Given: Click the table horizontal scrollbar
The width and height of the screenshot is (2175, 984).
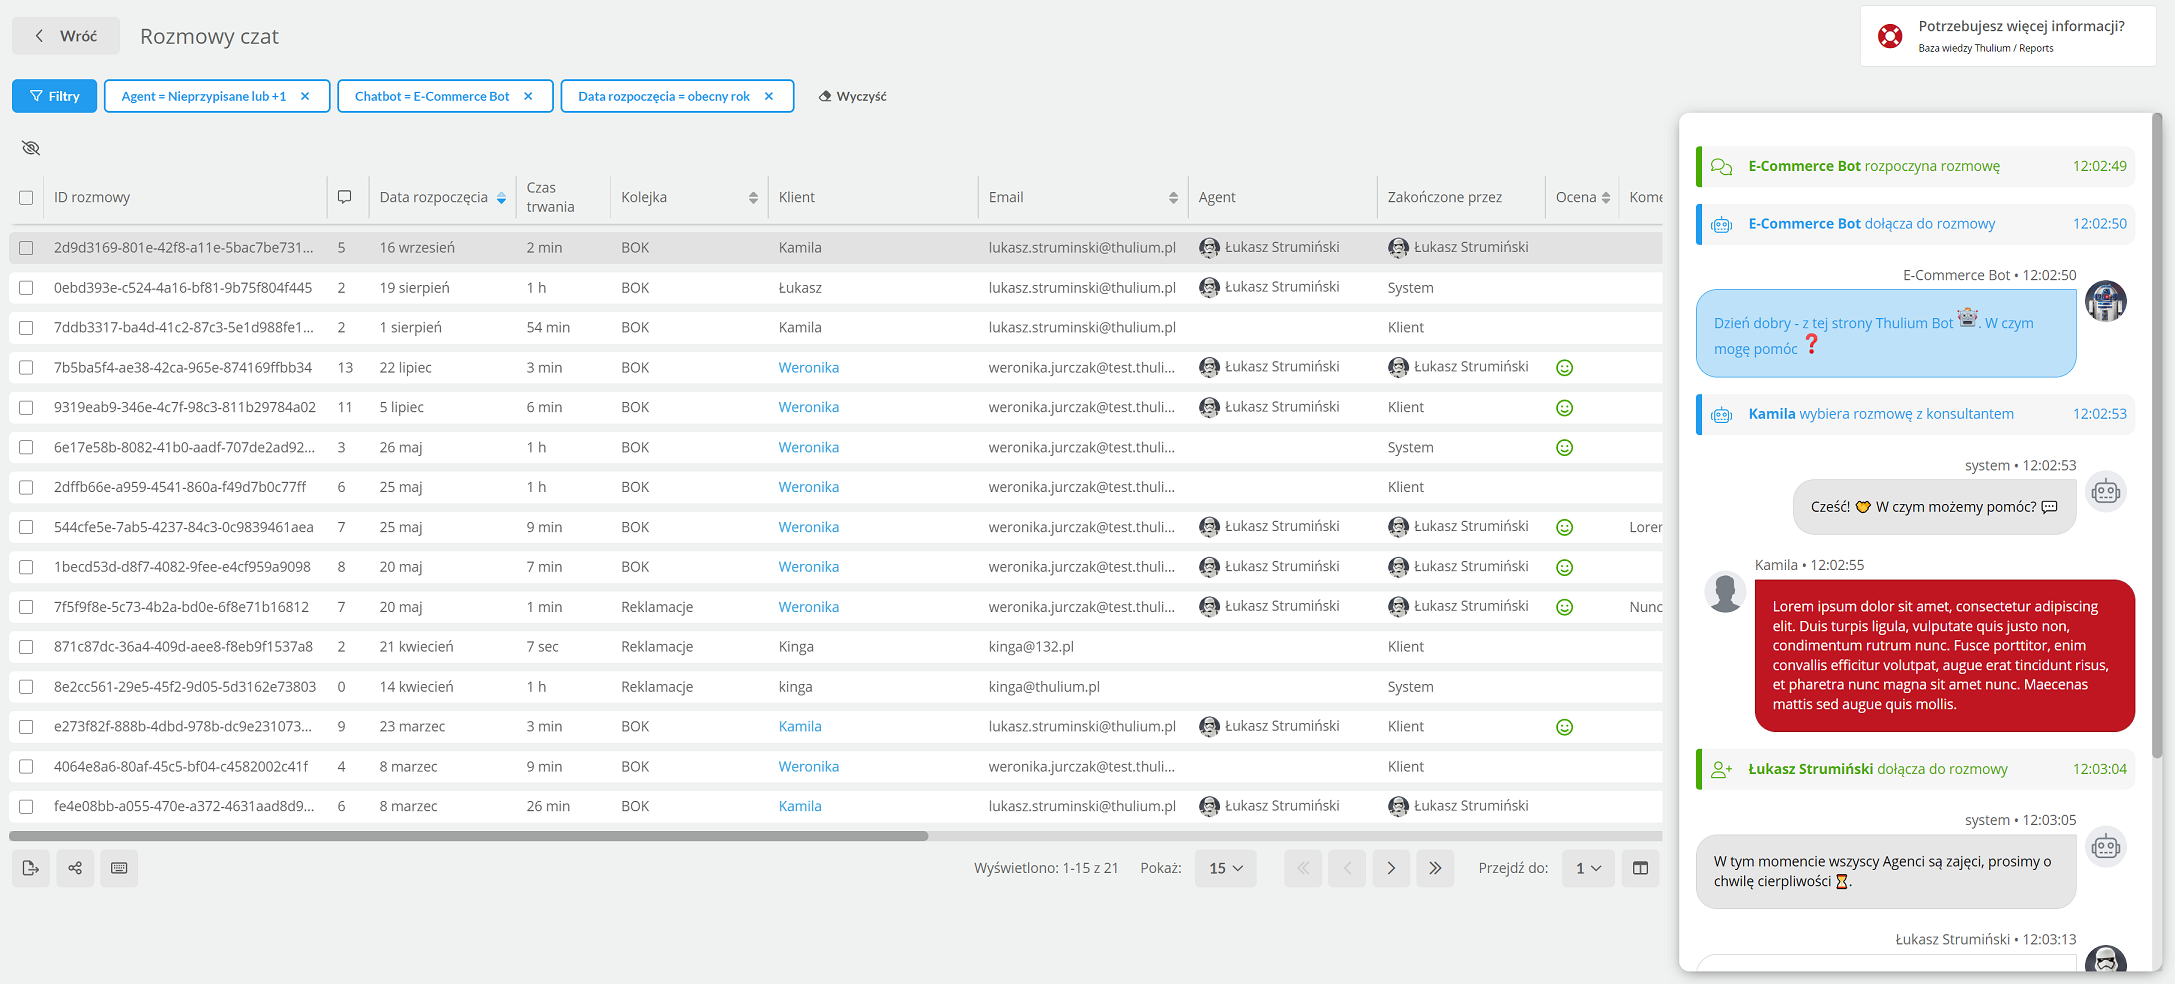Looking at the screenshot, I should [x=469, y=836].
